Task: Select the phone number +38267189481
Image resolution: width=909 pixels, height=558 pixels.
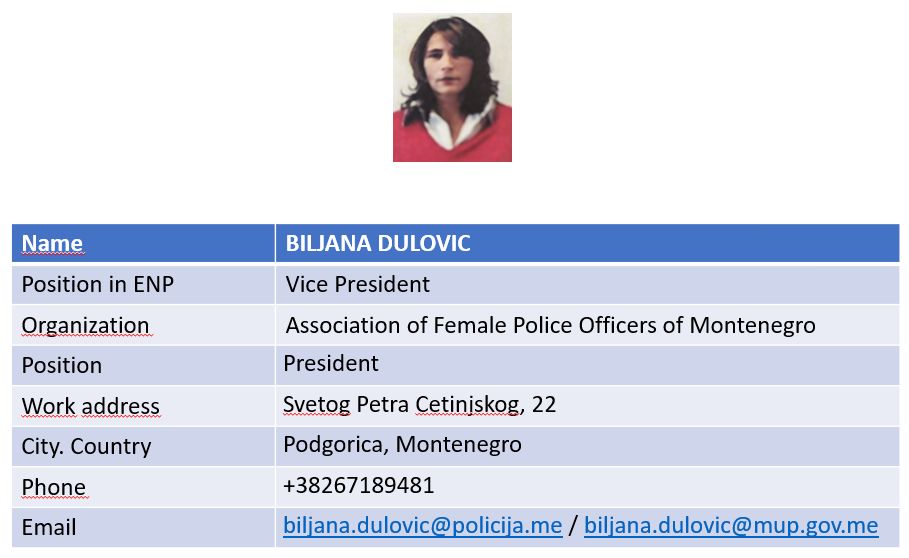Action: [x=359, y=486]
